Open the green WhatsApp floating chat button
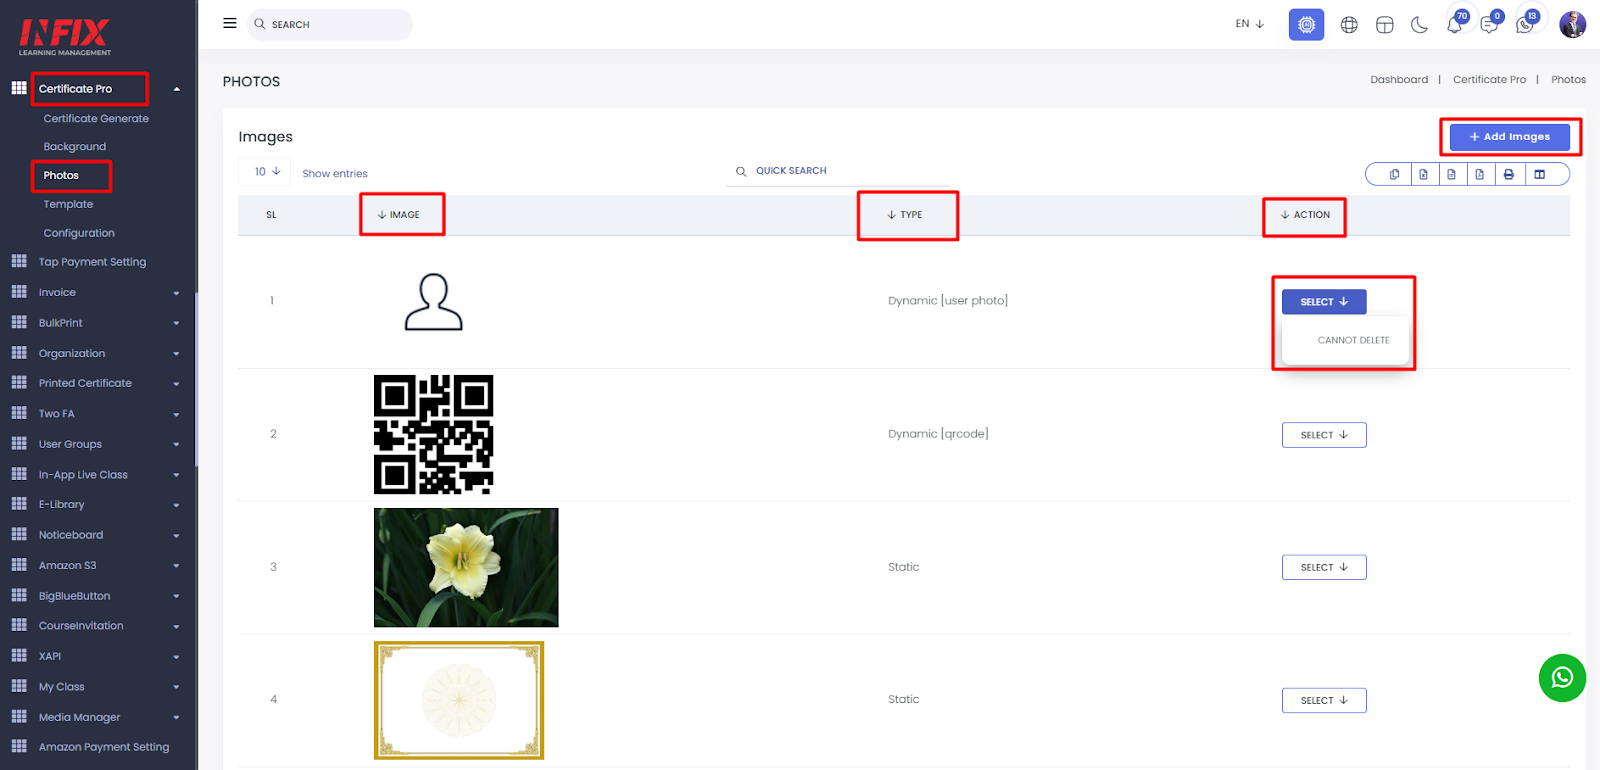The image size is (1600, 770). pyautogui.click(x=1562, y=678)
